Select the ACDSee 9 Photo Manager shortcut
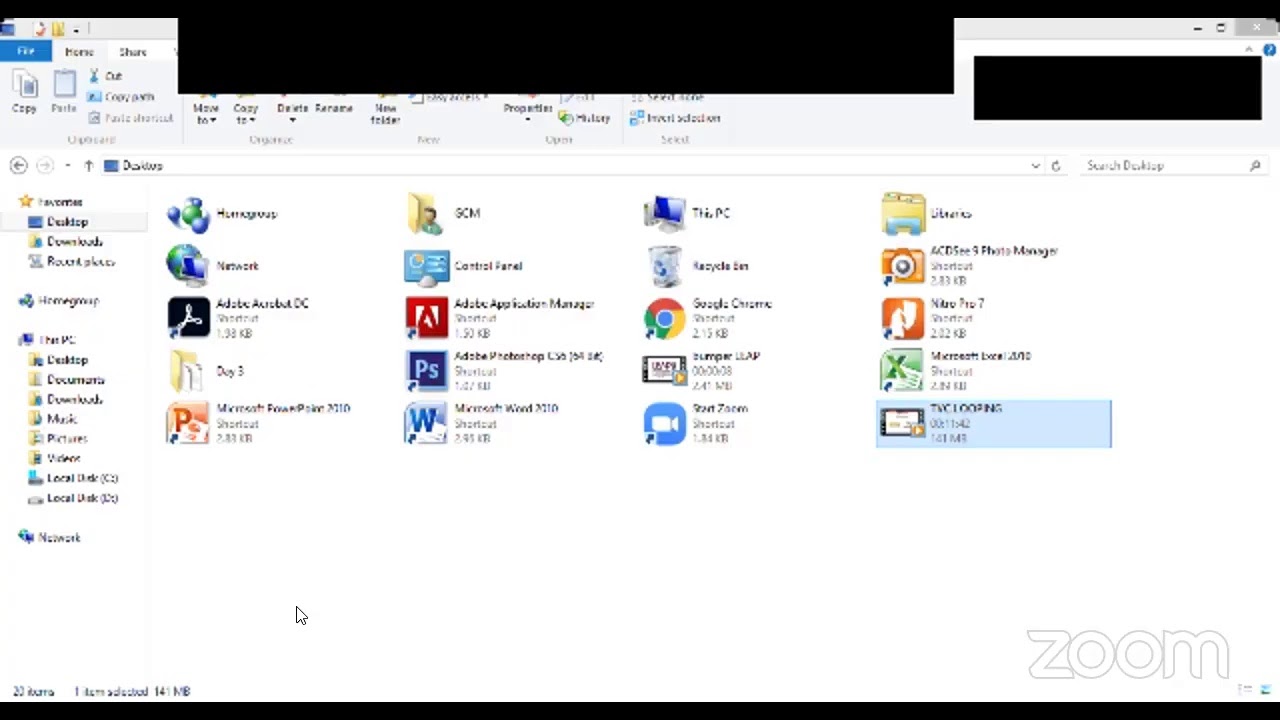 point(970,266)
